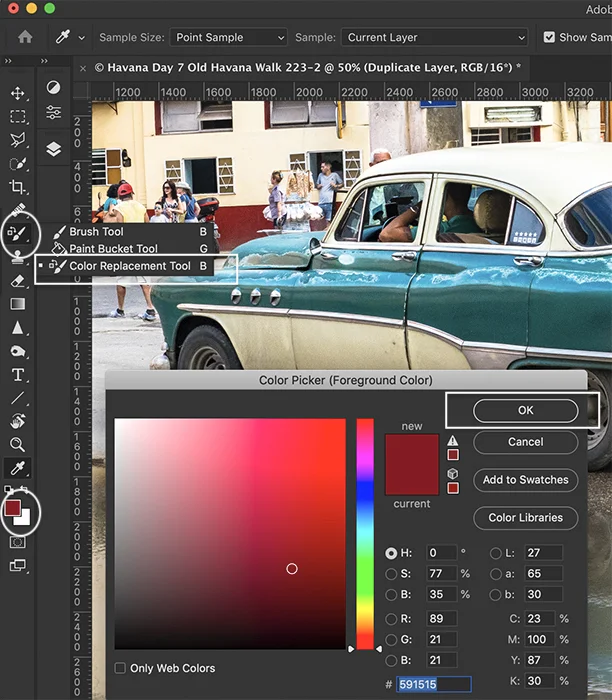
Task: Select the Move tool
Action: (x=18, y=93)
